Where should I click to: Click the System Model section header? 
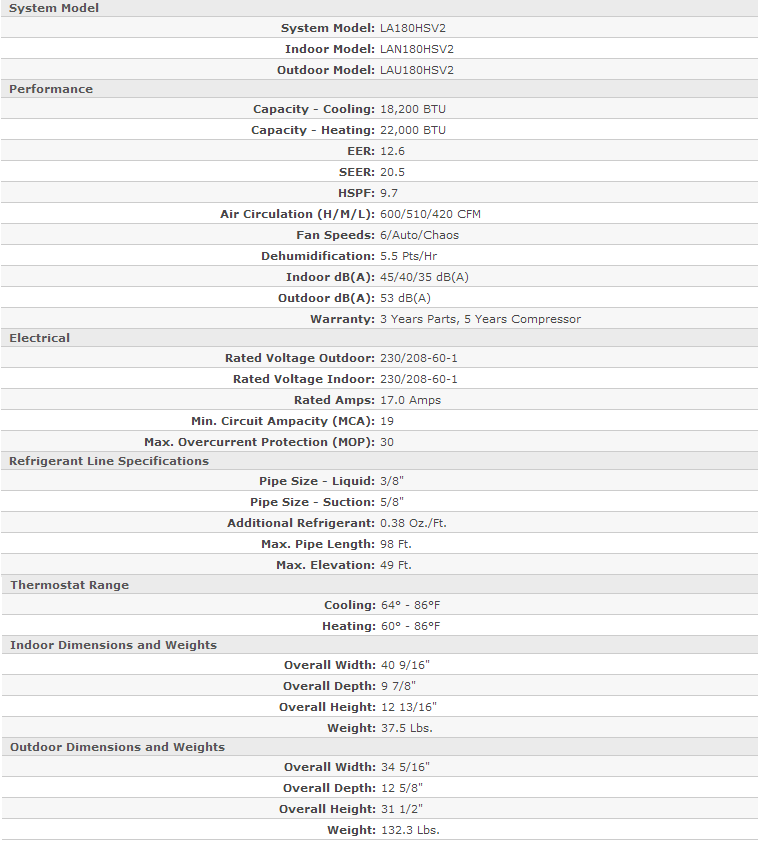(x=54, y=8)
